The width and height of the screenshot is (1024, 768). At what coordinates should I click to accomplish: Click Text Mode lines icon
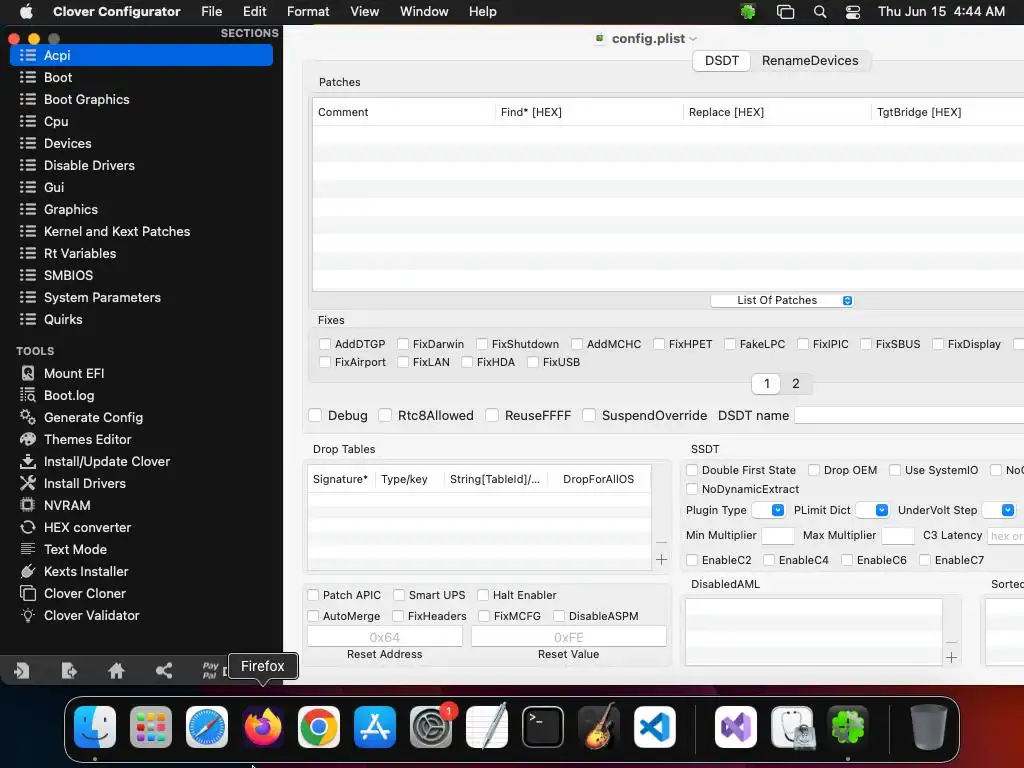27,549
